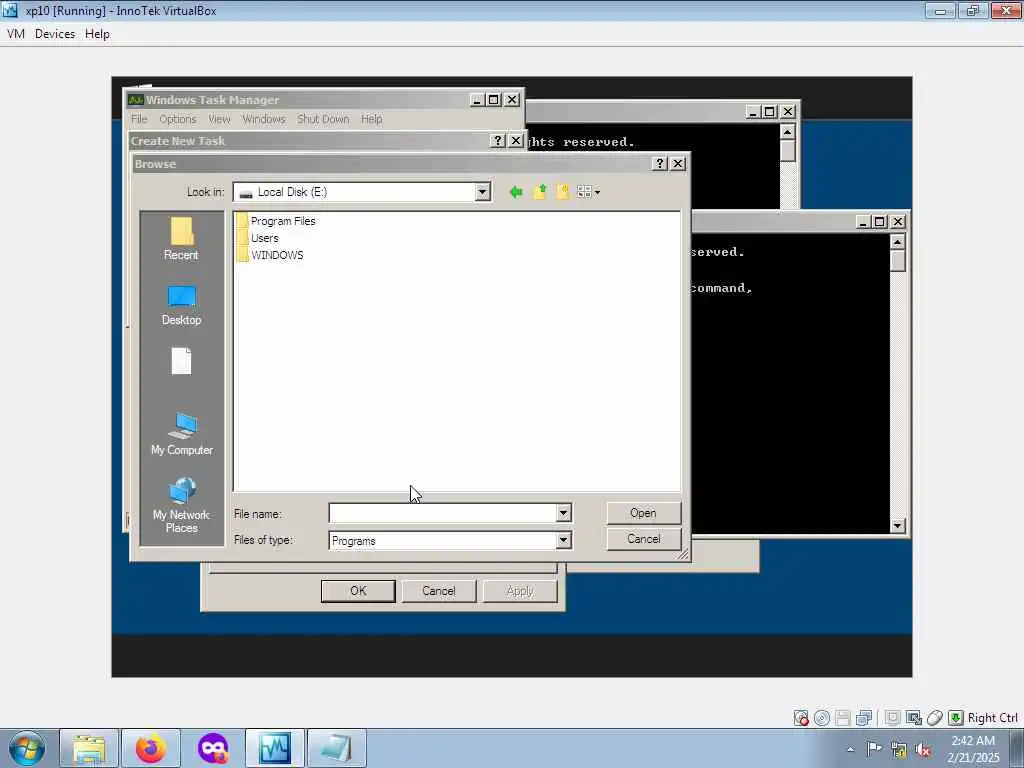Screen dimensions: 1024x768
Task: Click the green keyboard capture arrow icon
Action: pos(955,718)
